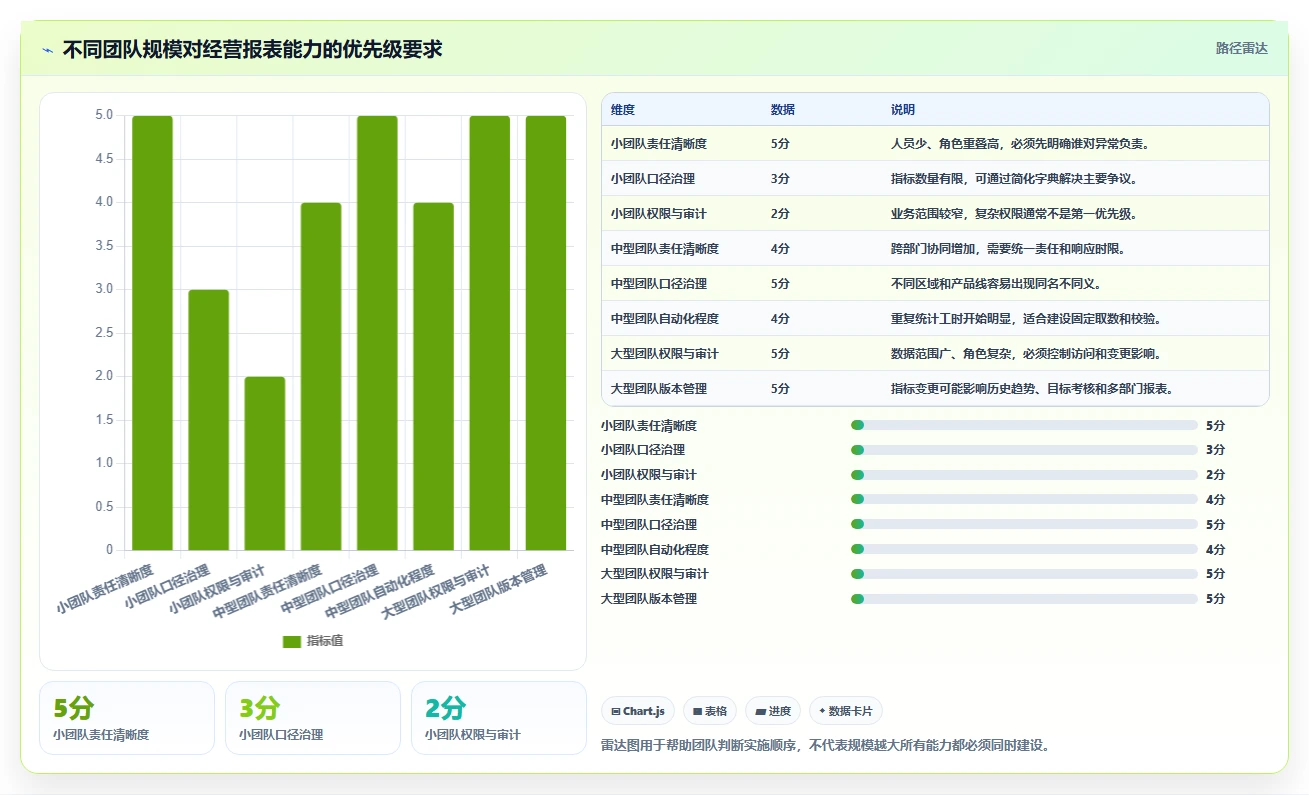Click the 中型团队责任清晰度 progress bar
Image resolution: width=1309 pixels, height=795 pixels.
tap(1024, 500)
